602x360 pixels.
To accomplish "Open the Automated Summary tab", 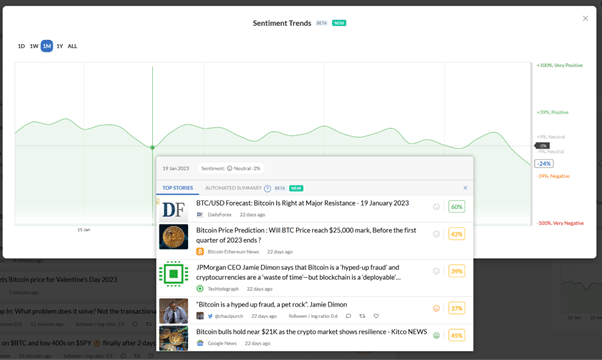I will [x=233, y=188].
